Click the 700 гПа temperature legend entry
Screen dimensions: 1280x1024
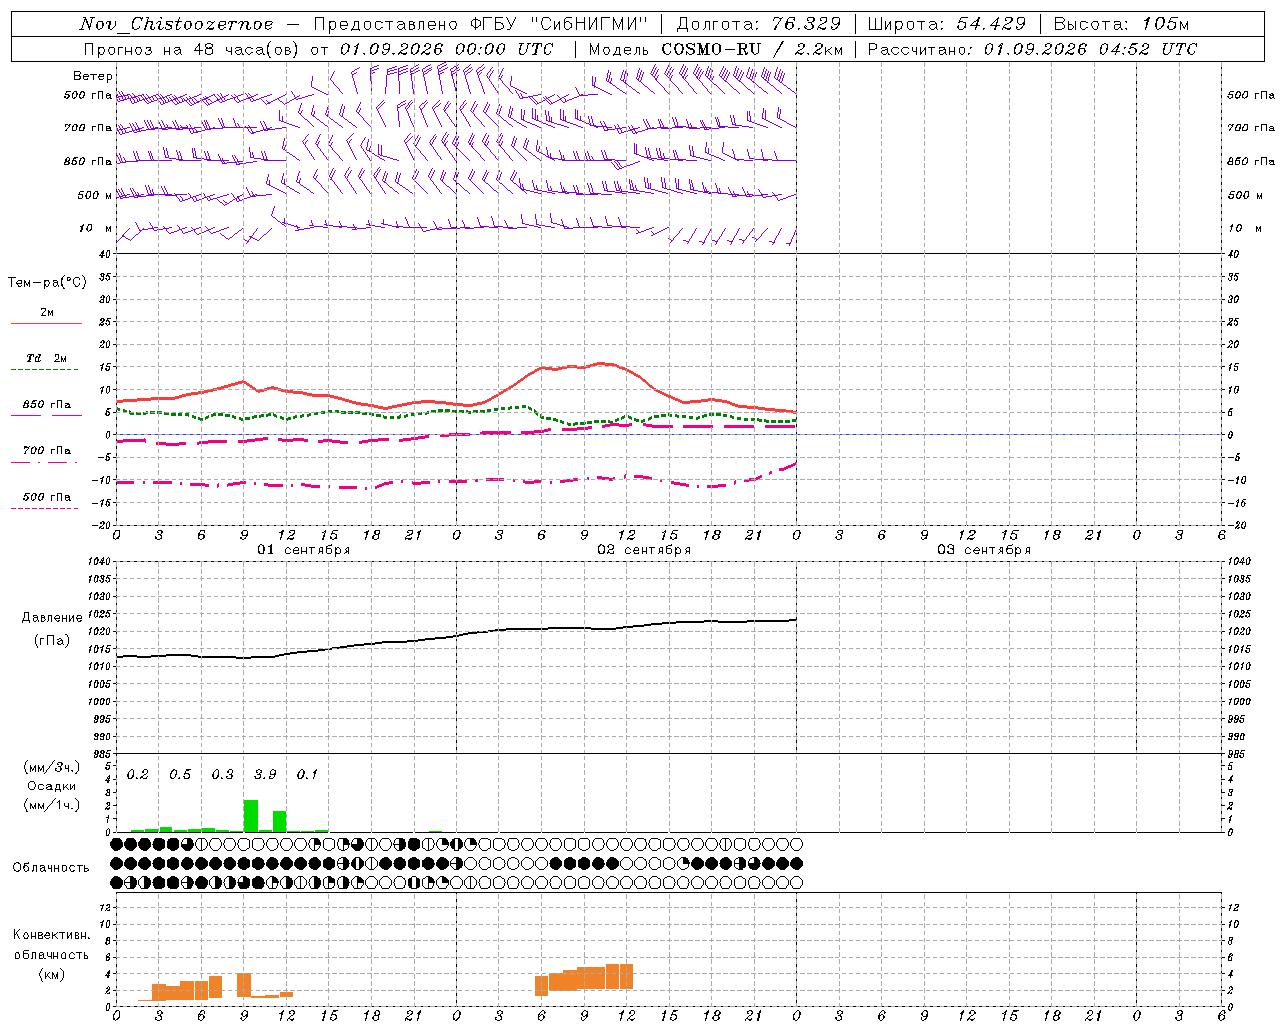(46, 451)
